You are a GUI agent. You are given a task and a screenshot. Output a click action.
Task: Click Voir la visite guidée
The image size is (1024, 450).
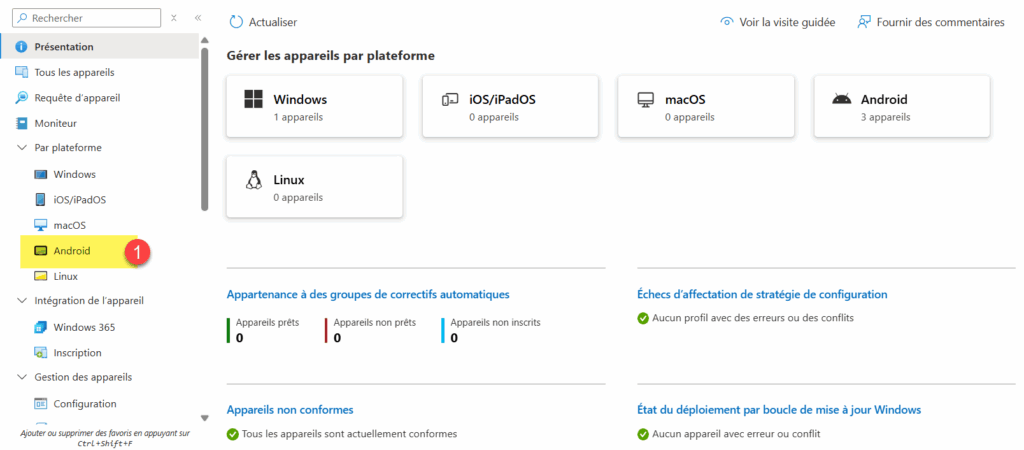[777, 22]
